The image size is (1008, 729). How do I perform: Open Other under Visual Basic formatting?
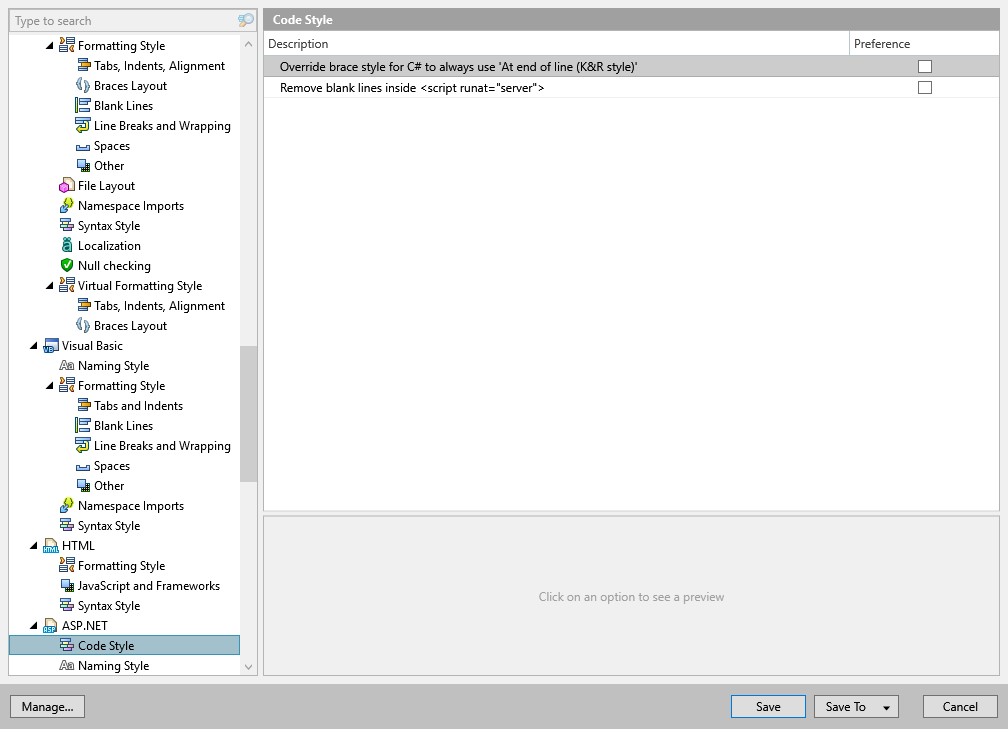pos(109,485)
